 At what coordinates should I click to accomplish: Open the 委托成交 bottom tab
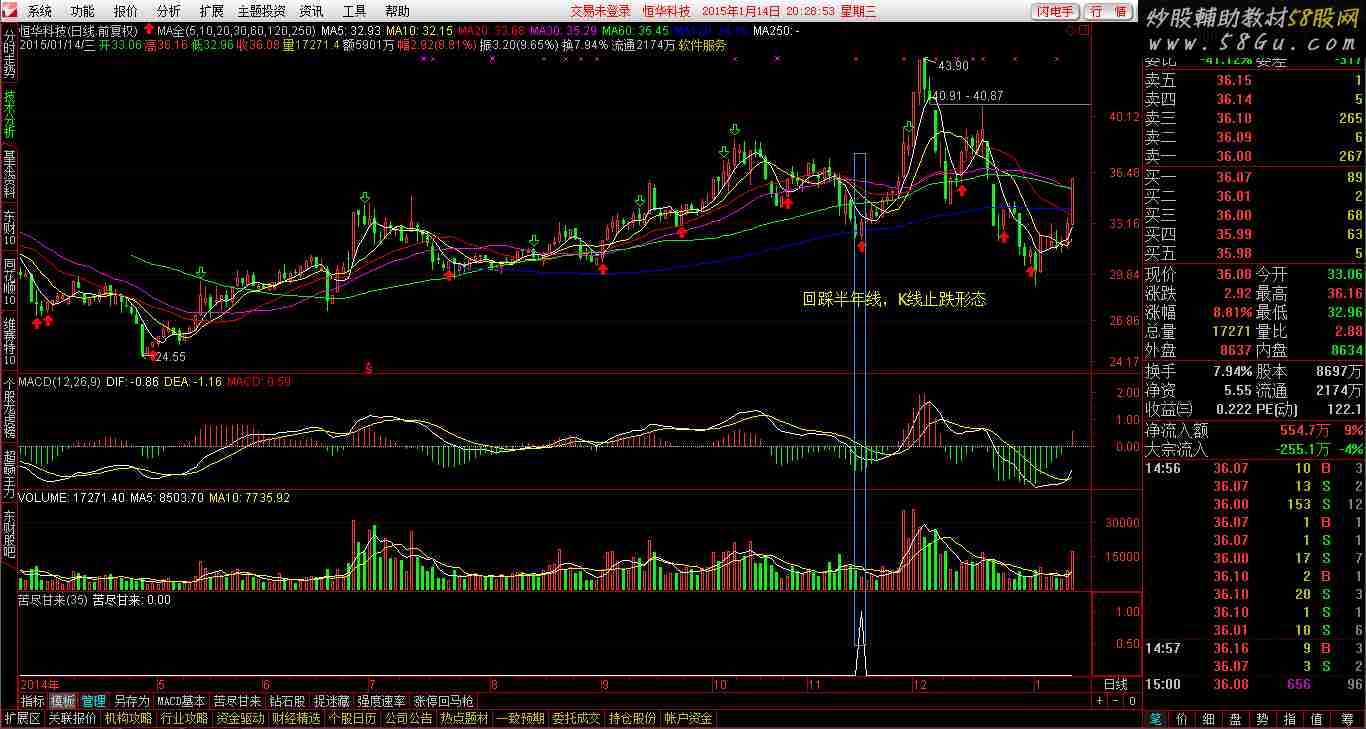point(576,718)
